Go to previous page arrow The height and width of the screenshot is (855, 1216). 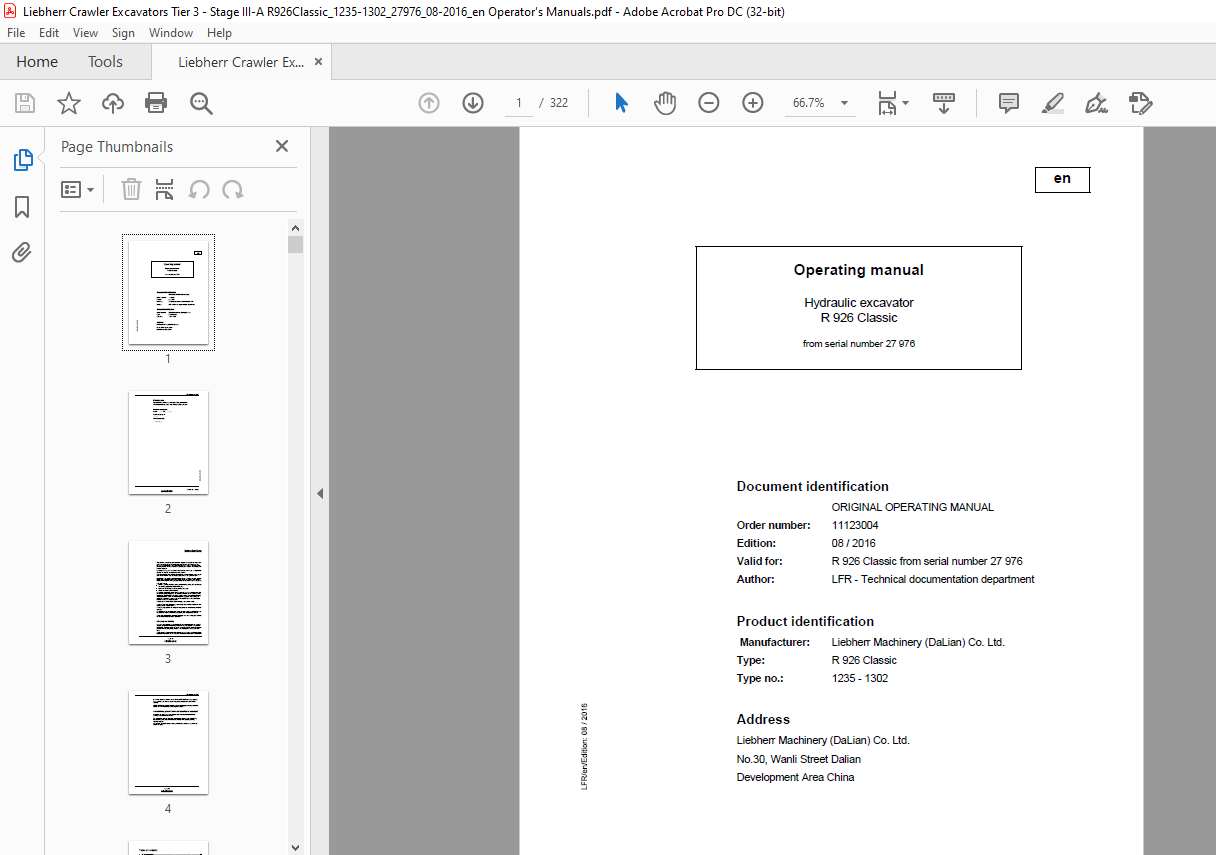pos(429,103)
